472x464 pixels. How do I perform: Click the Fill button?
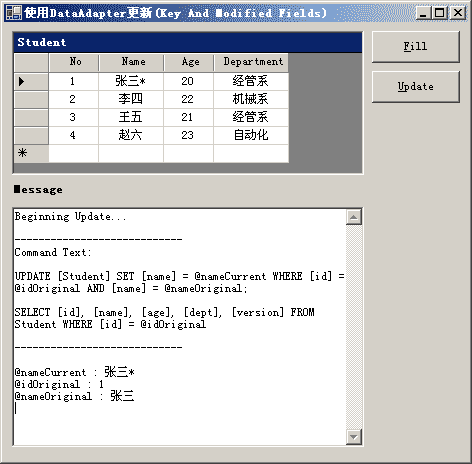(416, 47)
